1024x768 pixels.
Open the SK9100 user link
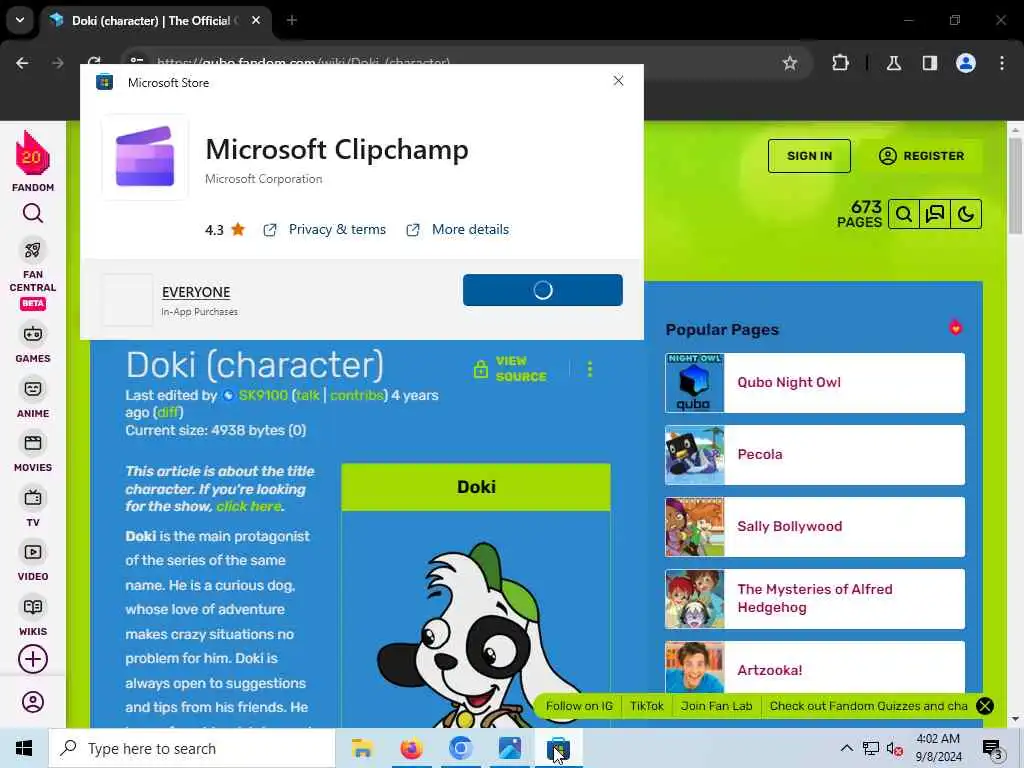pos(263,395)
